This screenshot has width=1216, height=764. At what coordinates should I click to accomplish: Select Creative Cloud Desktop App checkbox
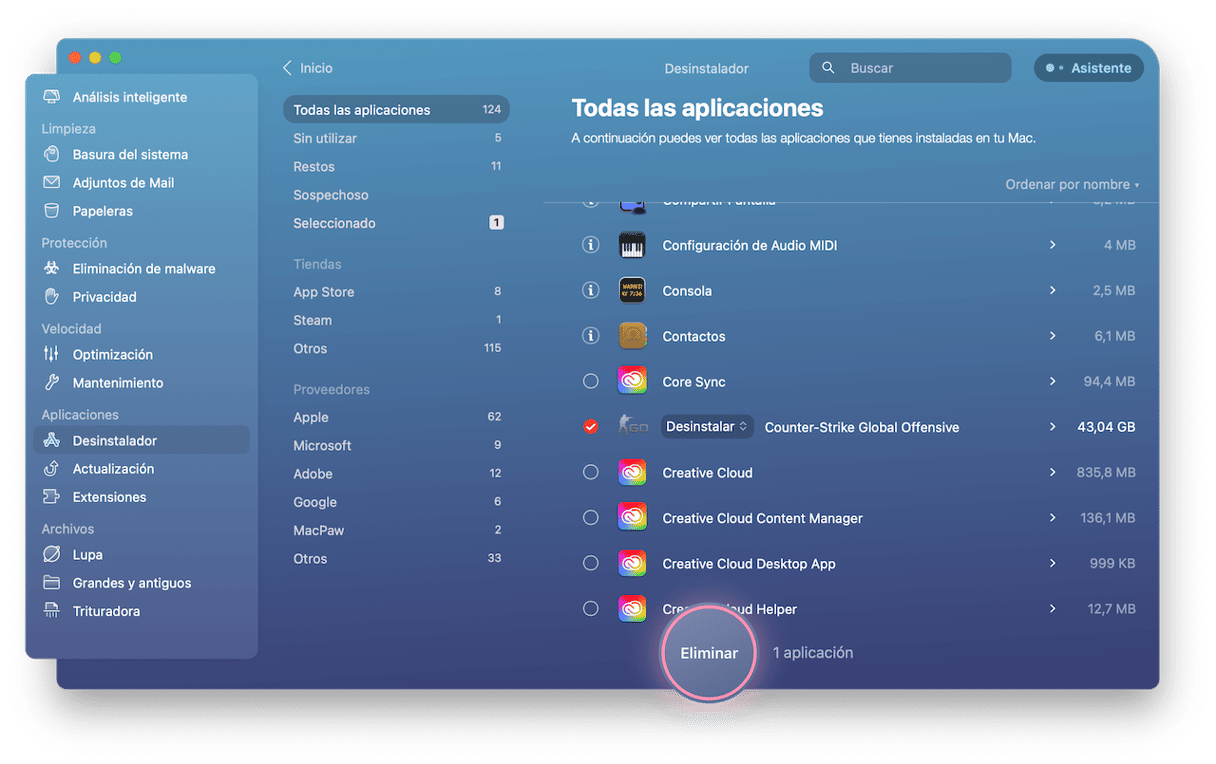tap(591, 563)
